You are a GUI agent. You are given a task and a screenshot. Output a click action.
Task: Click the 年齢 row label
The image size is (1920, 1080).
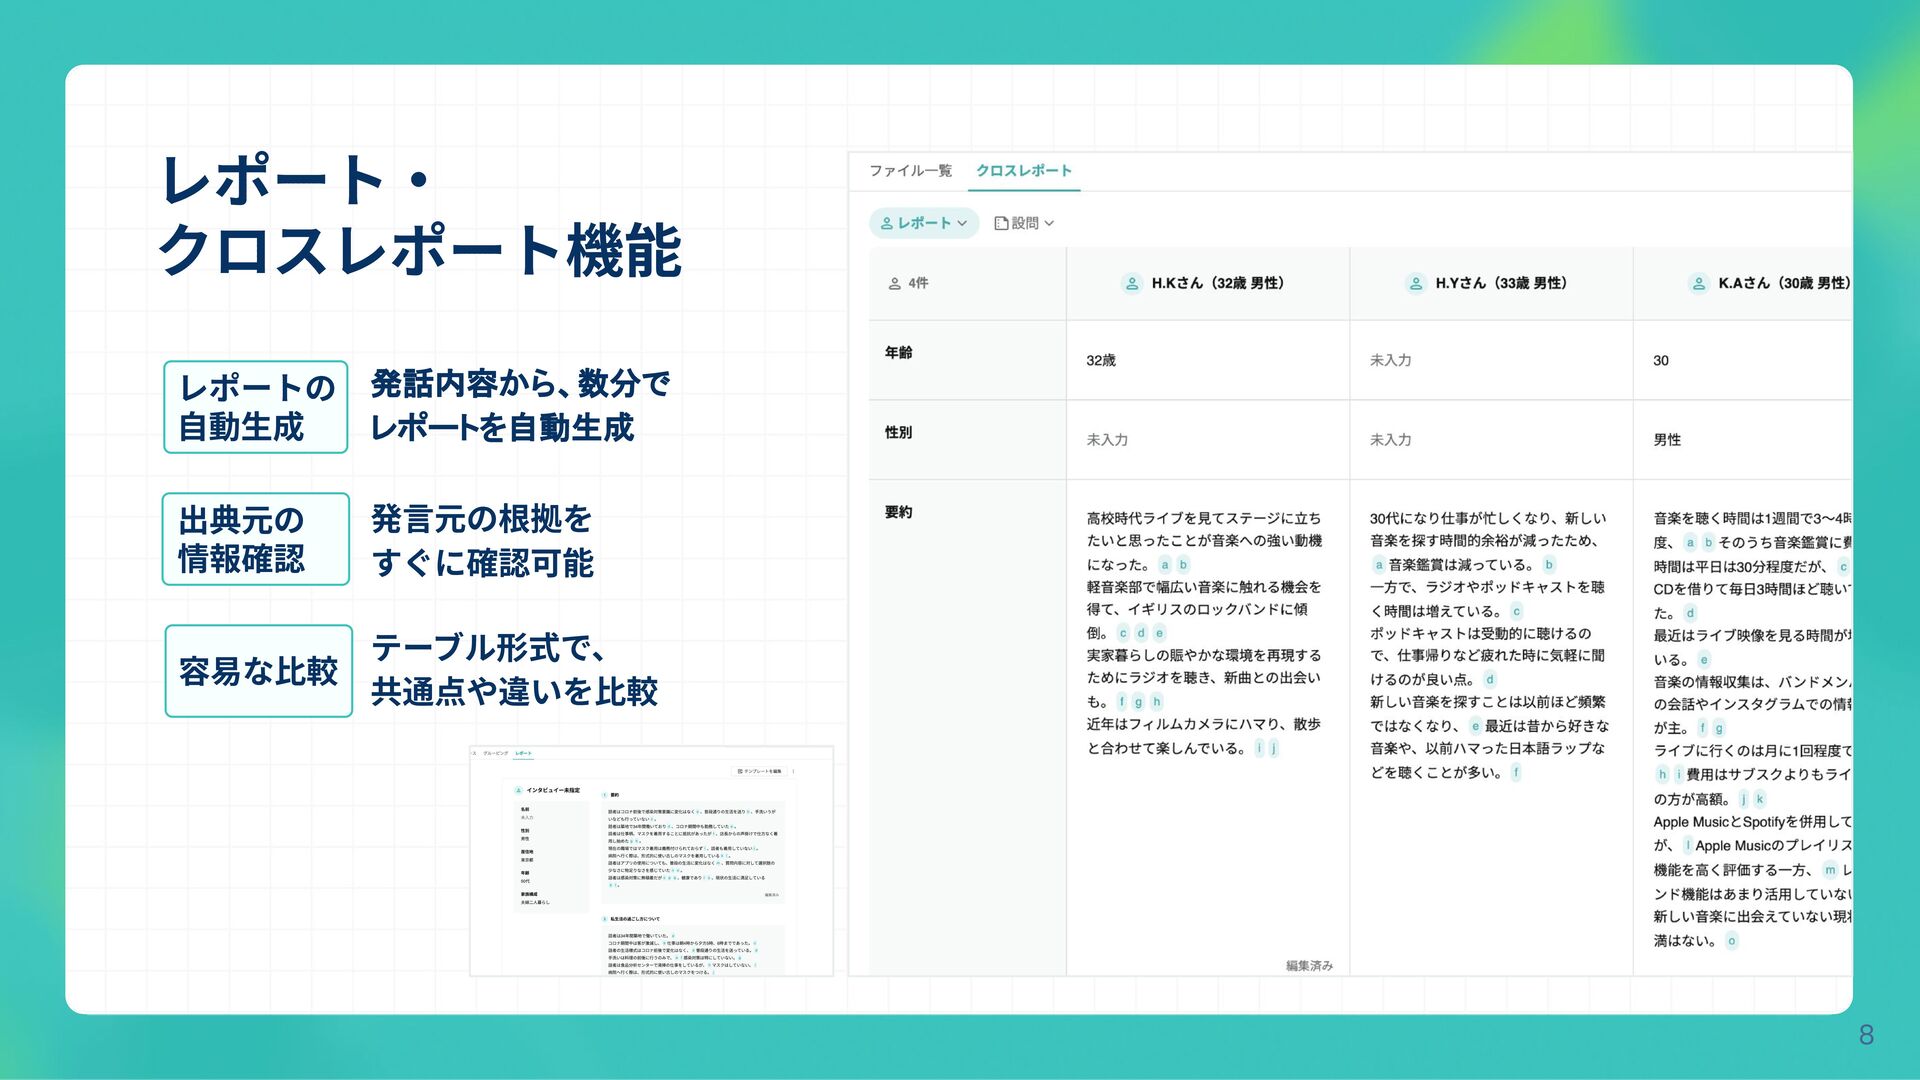point(899,352)
